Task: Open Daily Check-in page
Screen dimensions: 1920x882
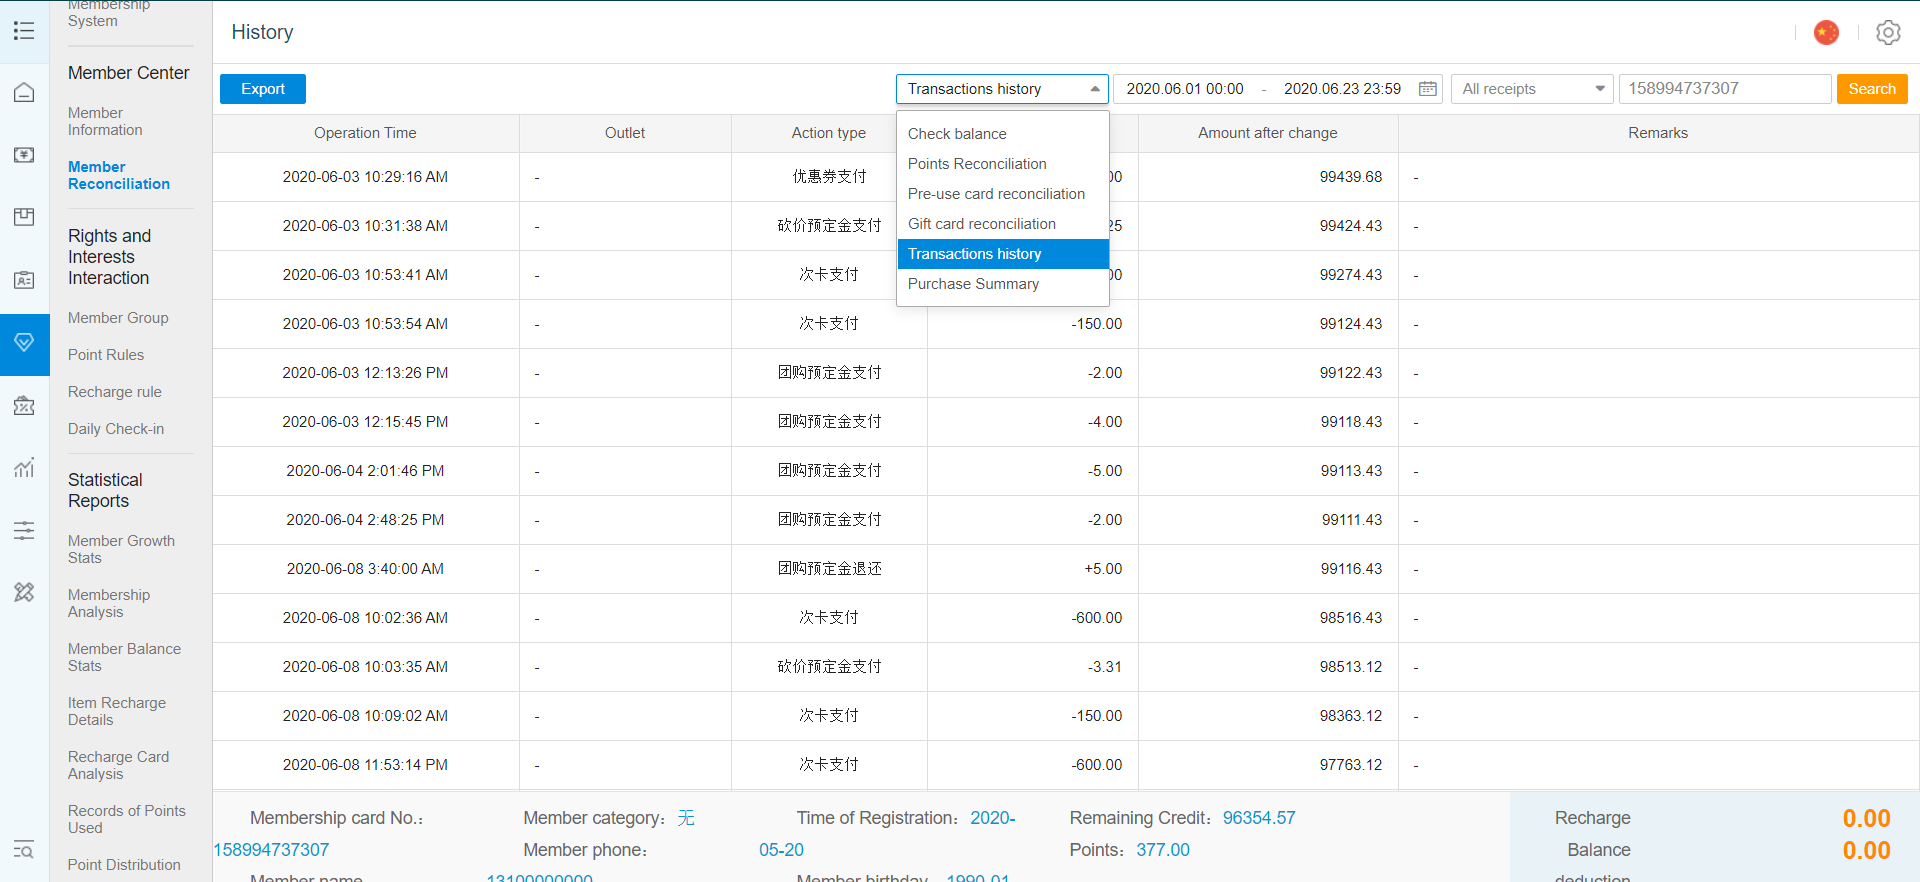Action: pos(116,429)
